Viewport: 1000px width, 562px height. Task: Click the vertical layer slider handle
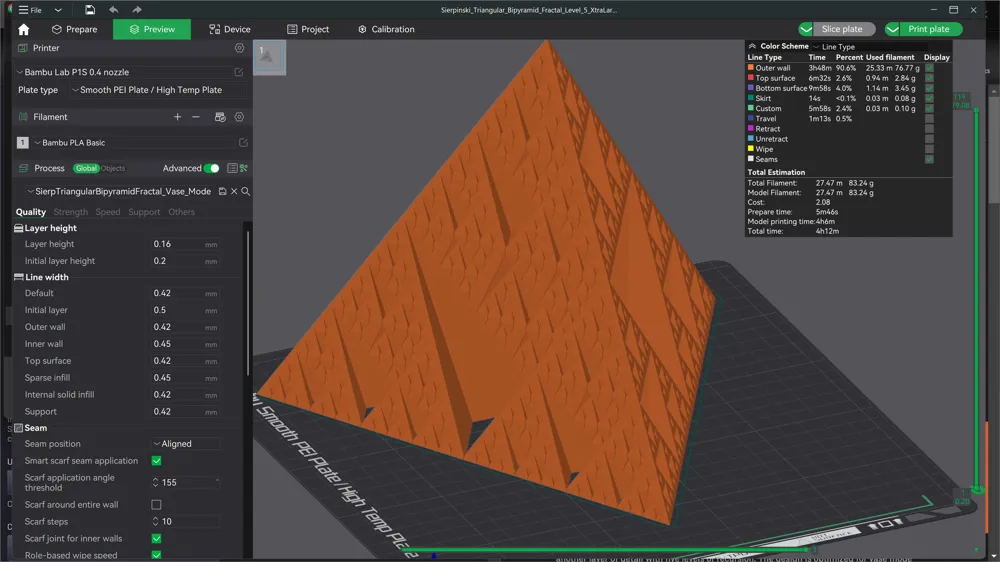tap(976, 110)
